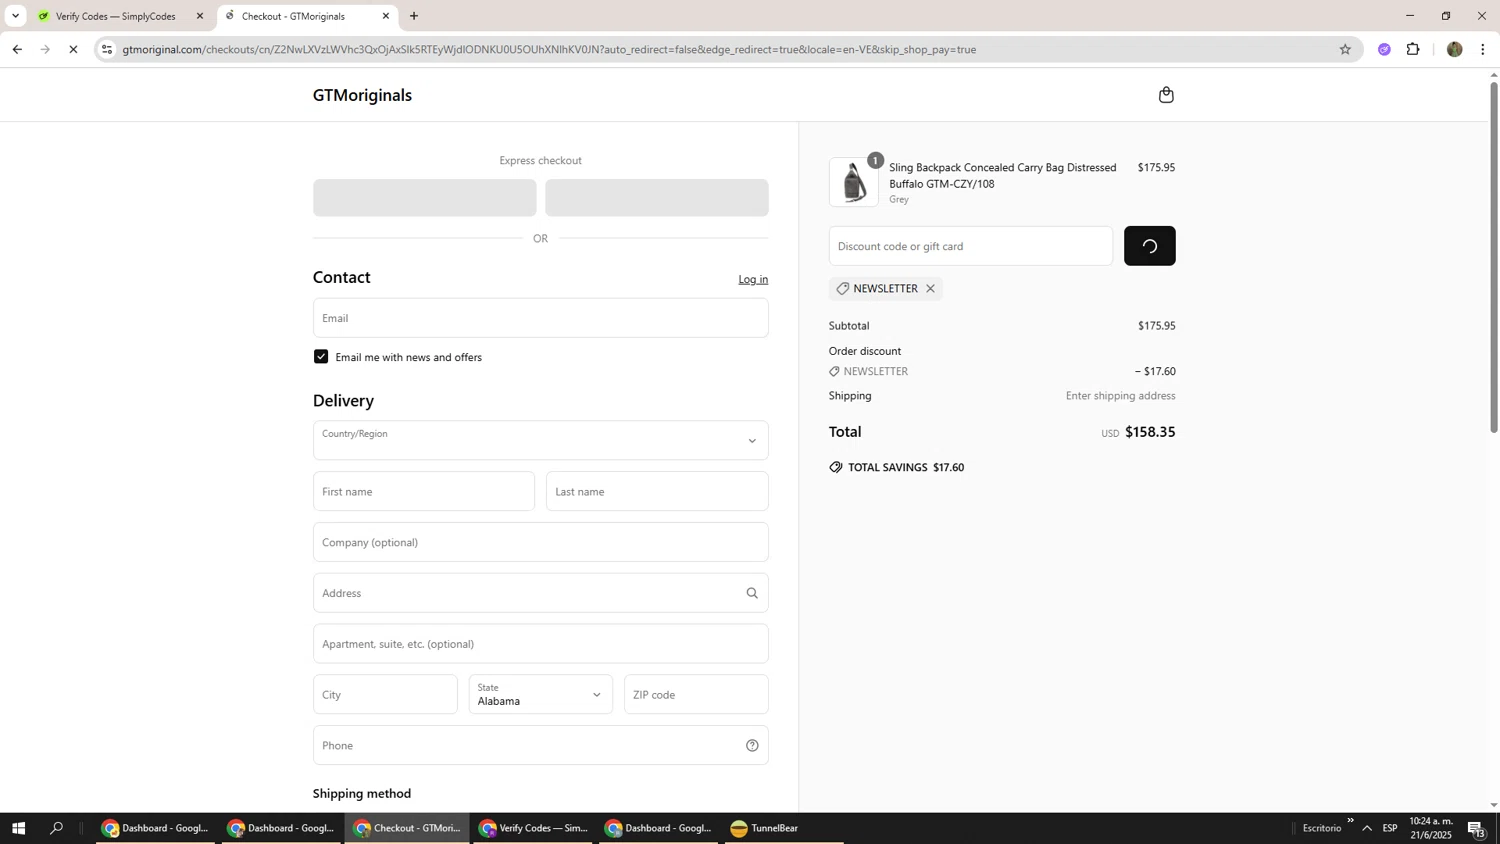Switch to second Dashboard Google taskbar window
This screenshot has width=1500, height=844.
point(281,828)
